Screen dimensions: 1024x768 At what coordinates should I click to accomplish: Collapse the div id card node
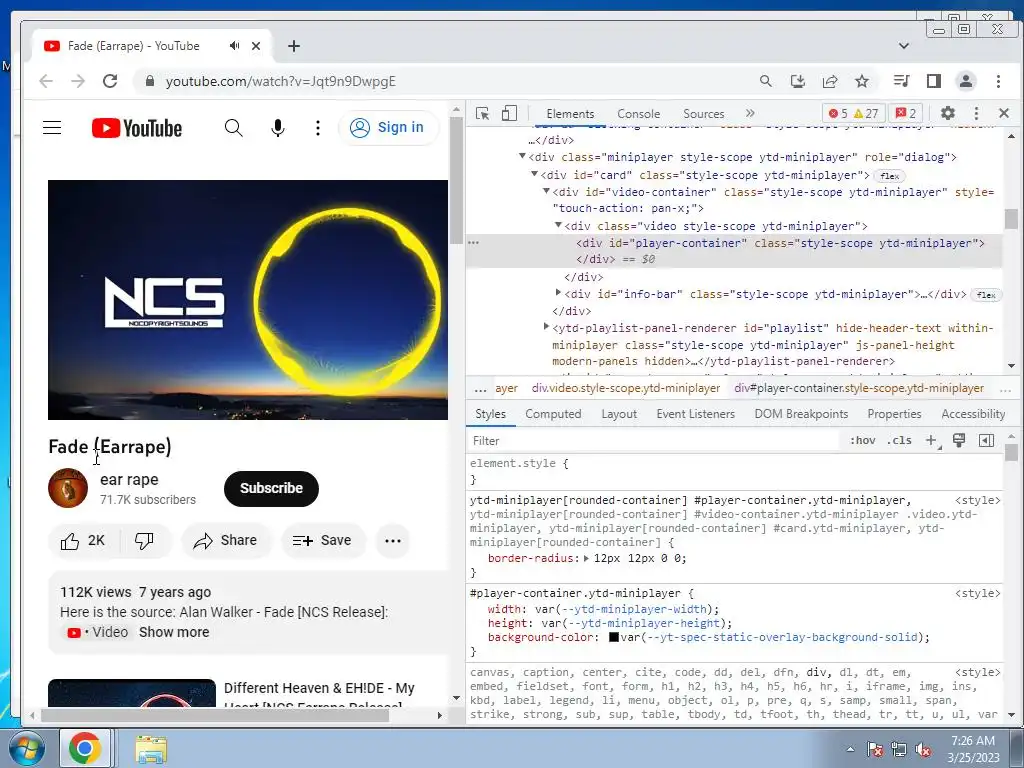pos(534,174)
